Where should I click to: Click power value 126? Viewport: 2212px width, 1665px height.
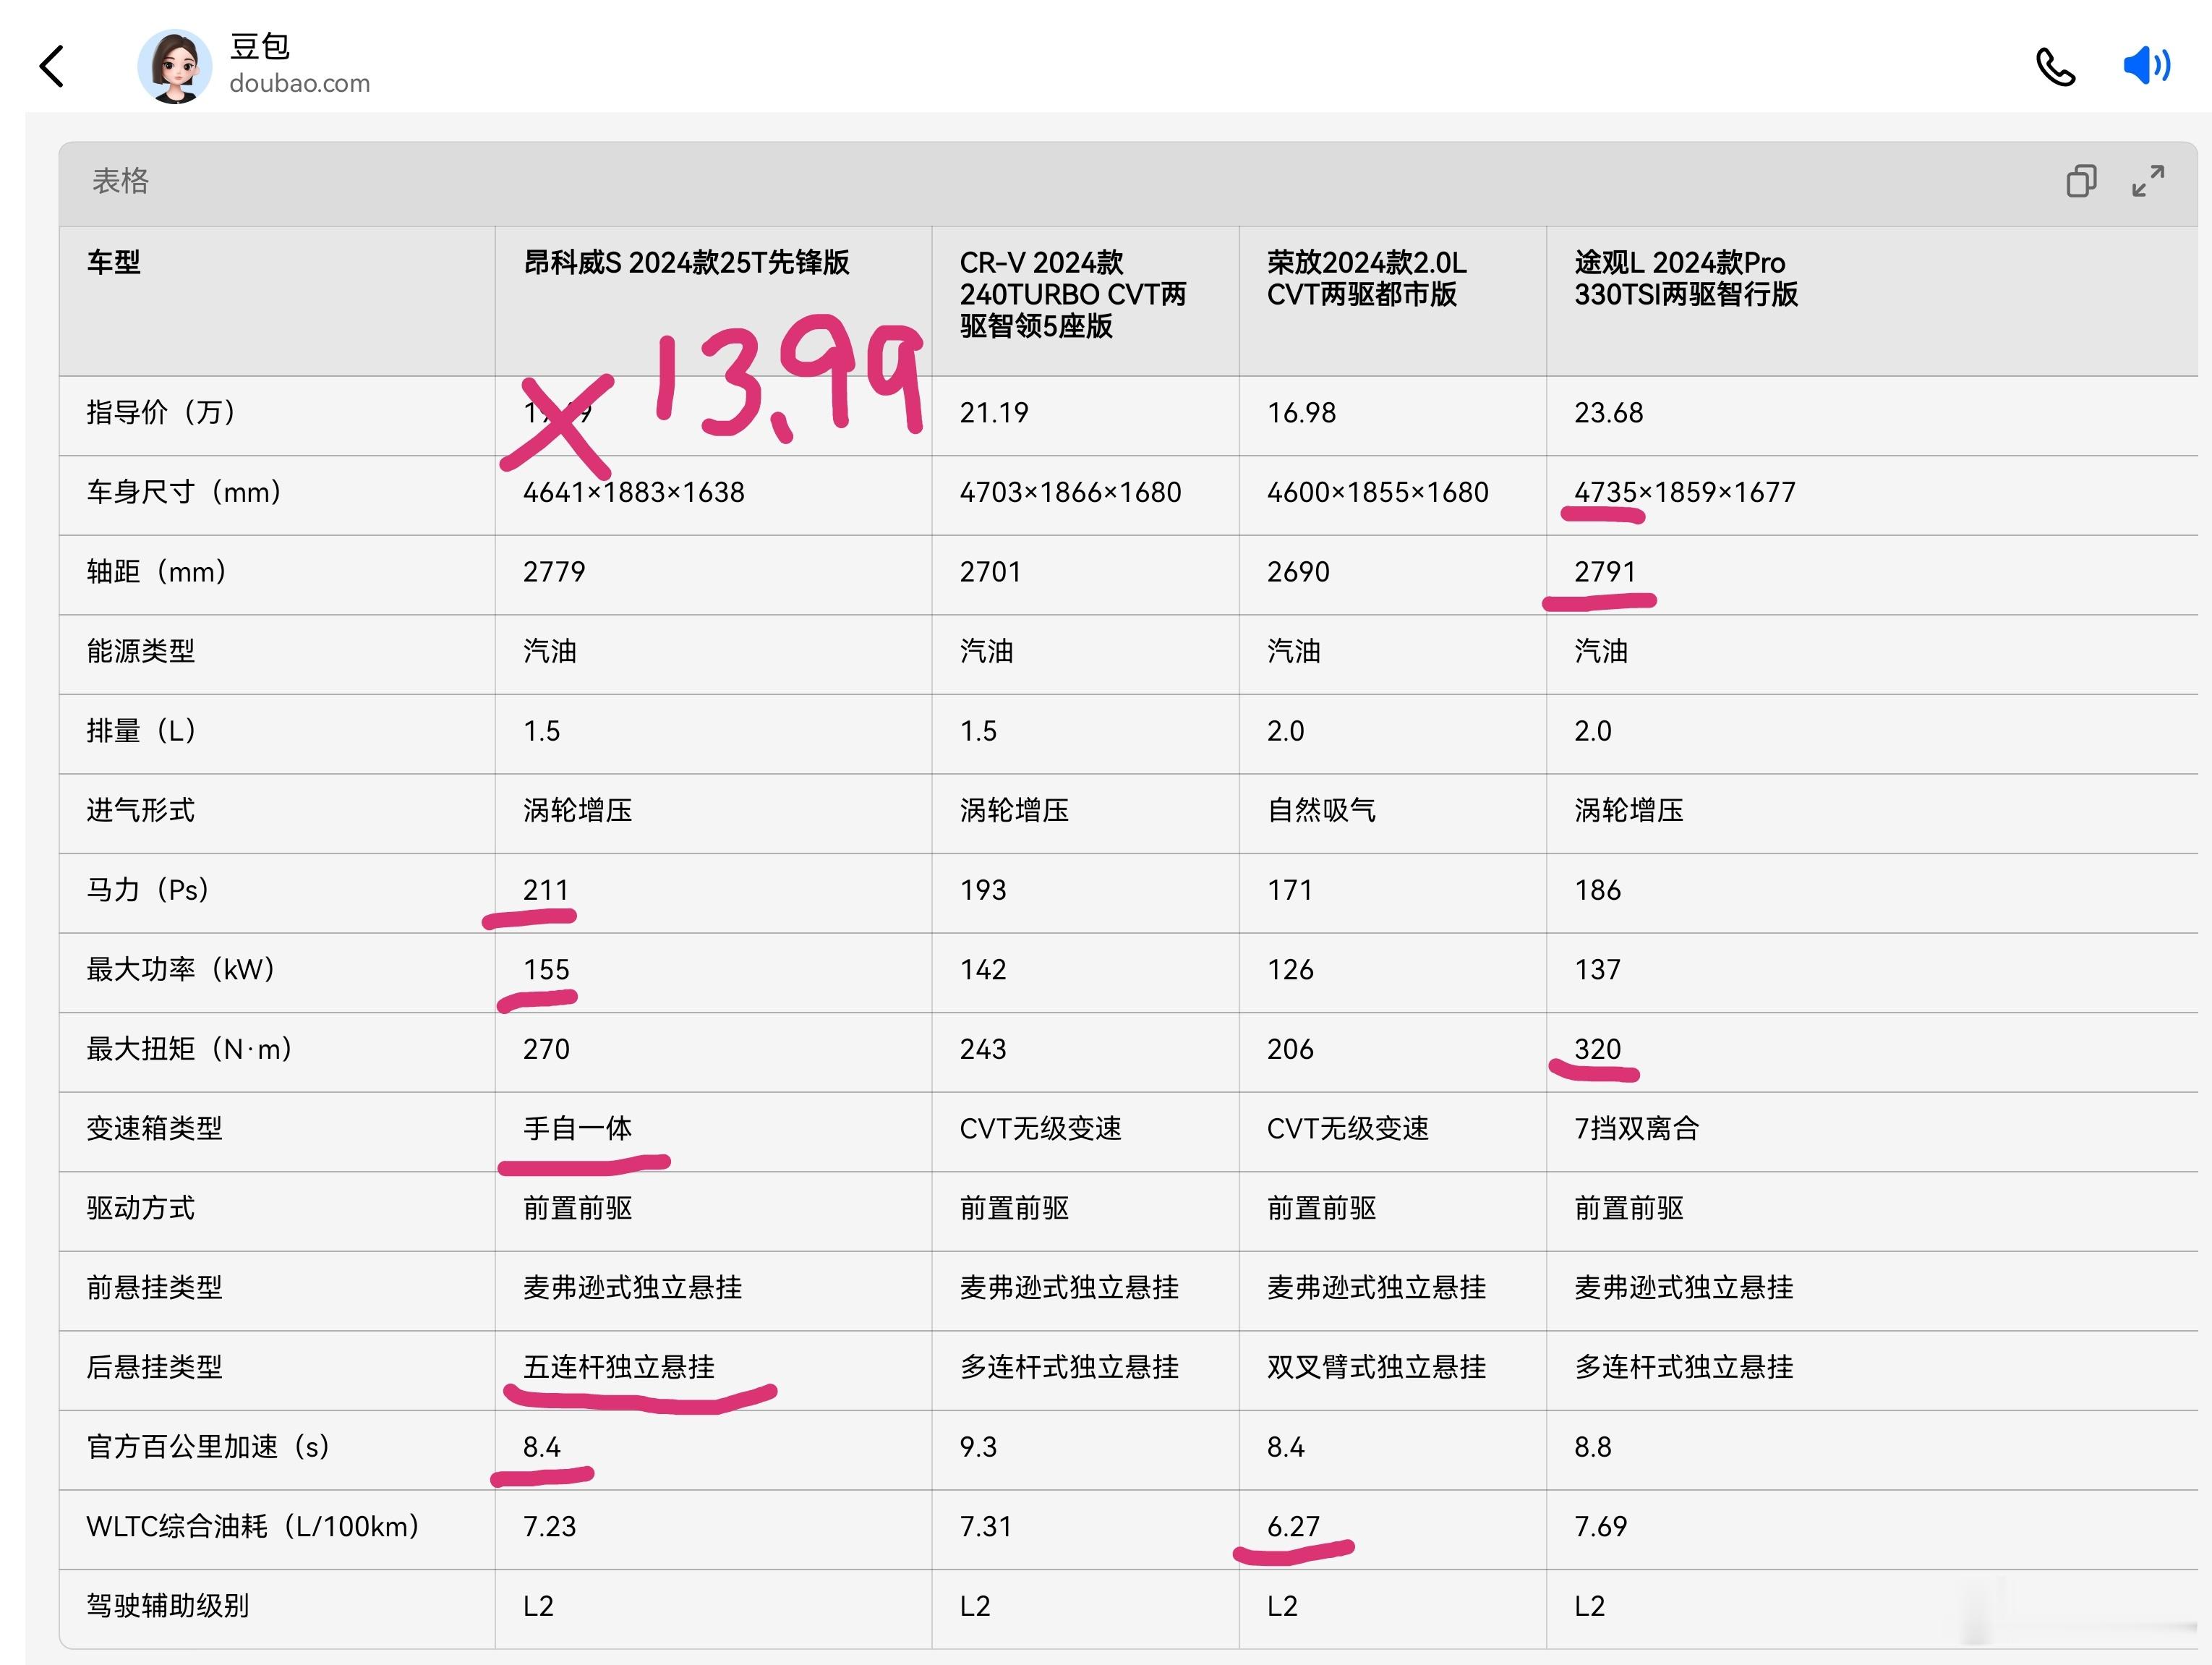(x=1290, y=970)
